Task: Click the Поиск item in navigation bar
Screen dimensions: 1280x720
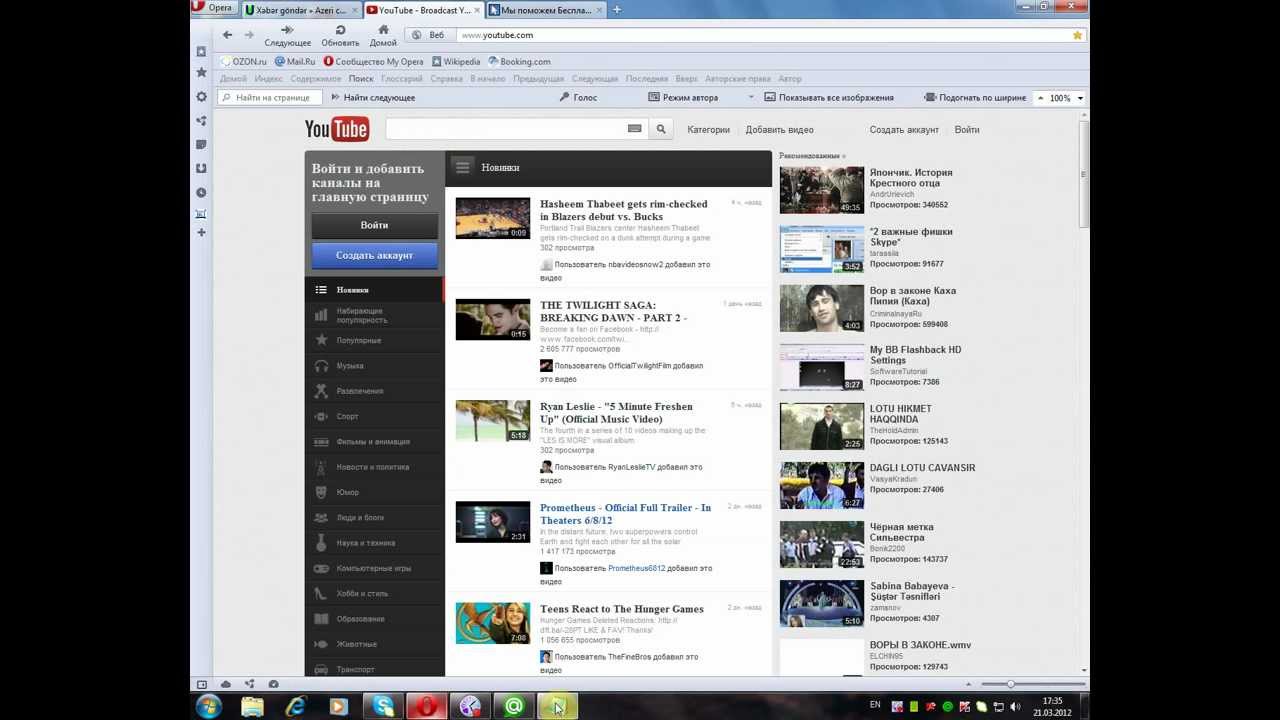Action: [361, 78]
